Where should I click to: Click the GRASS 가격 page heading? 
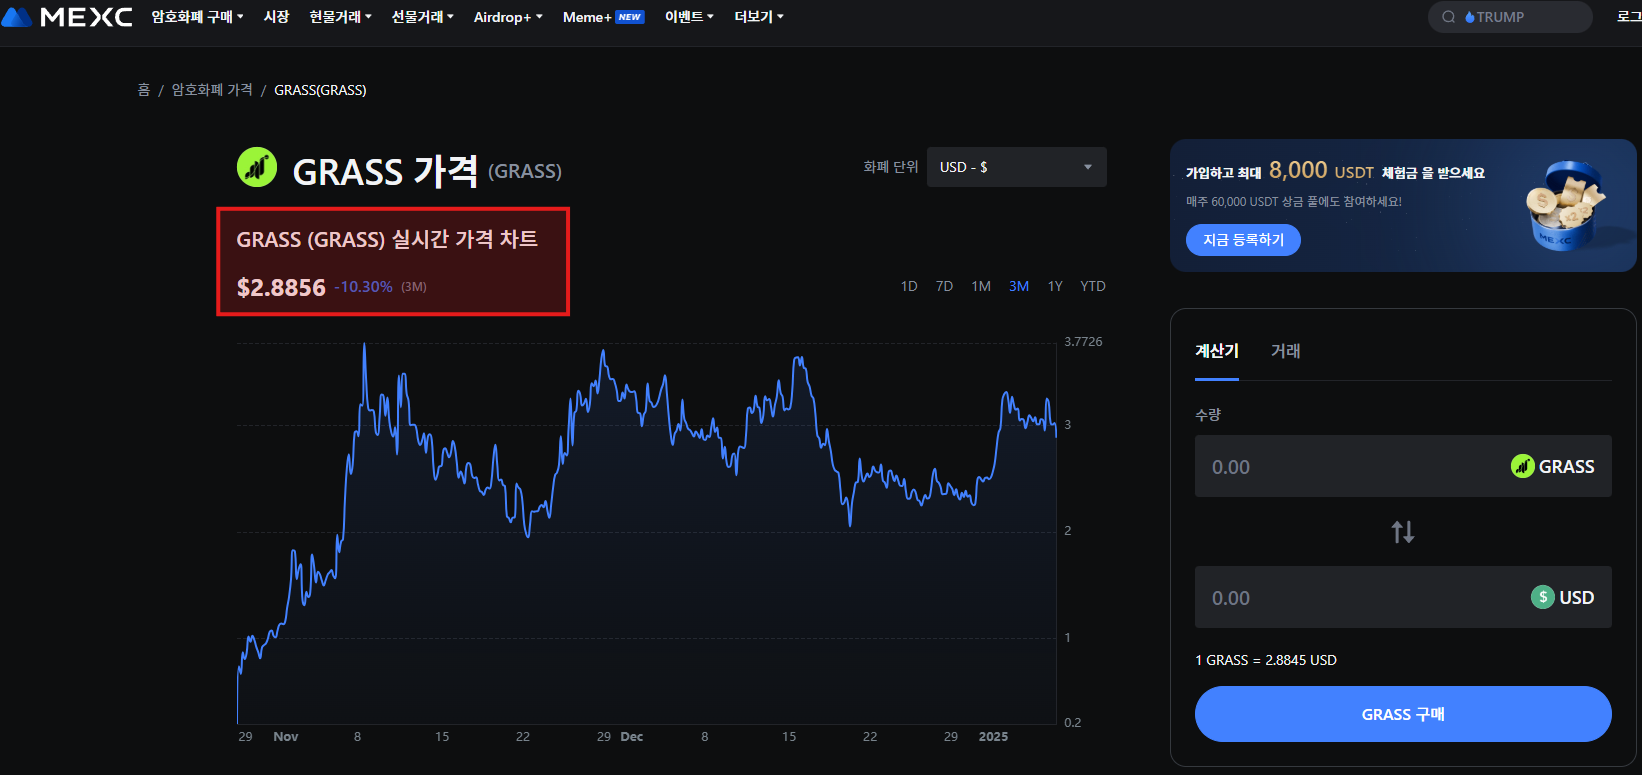385,171
